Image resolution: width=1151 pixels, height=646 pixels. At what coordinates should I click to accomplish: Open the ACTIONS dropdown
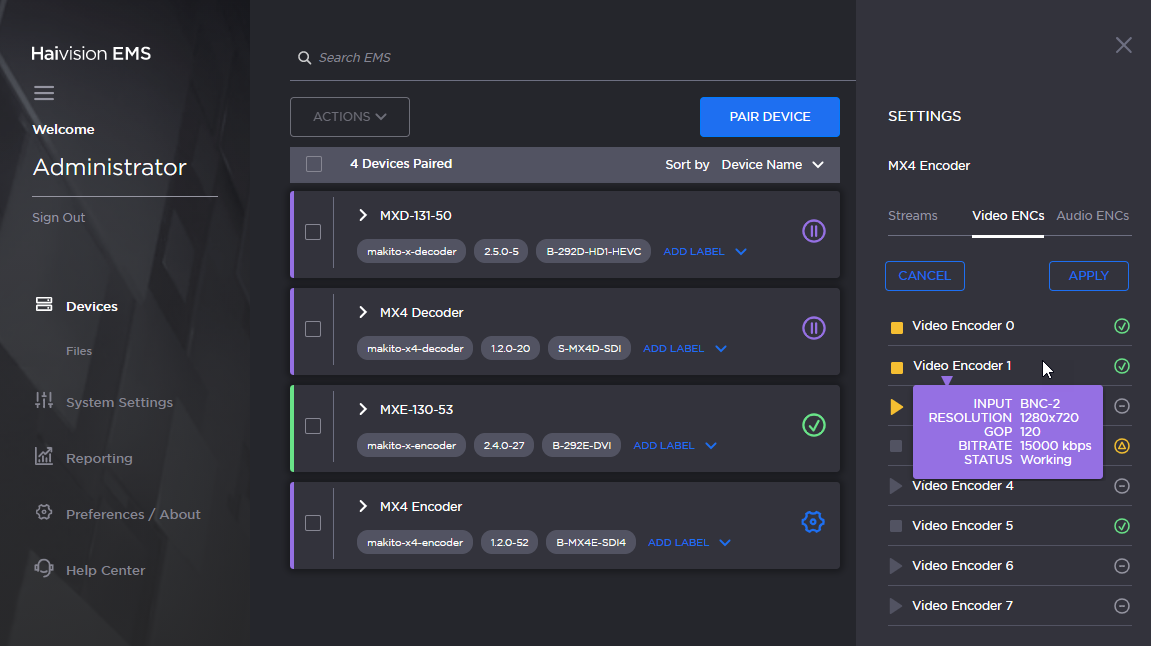349,116
